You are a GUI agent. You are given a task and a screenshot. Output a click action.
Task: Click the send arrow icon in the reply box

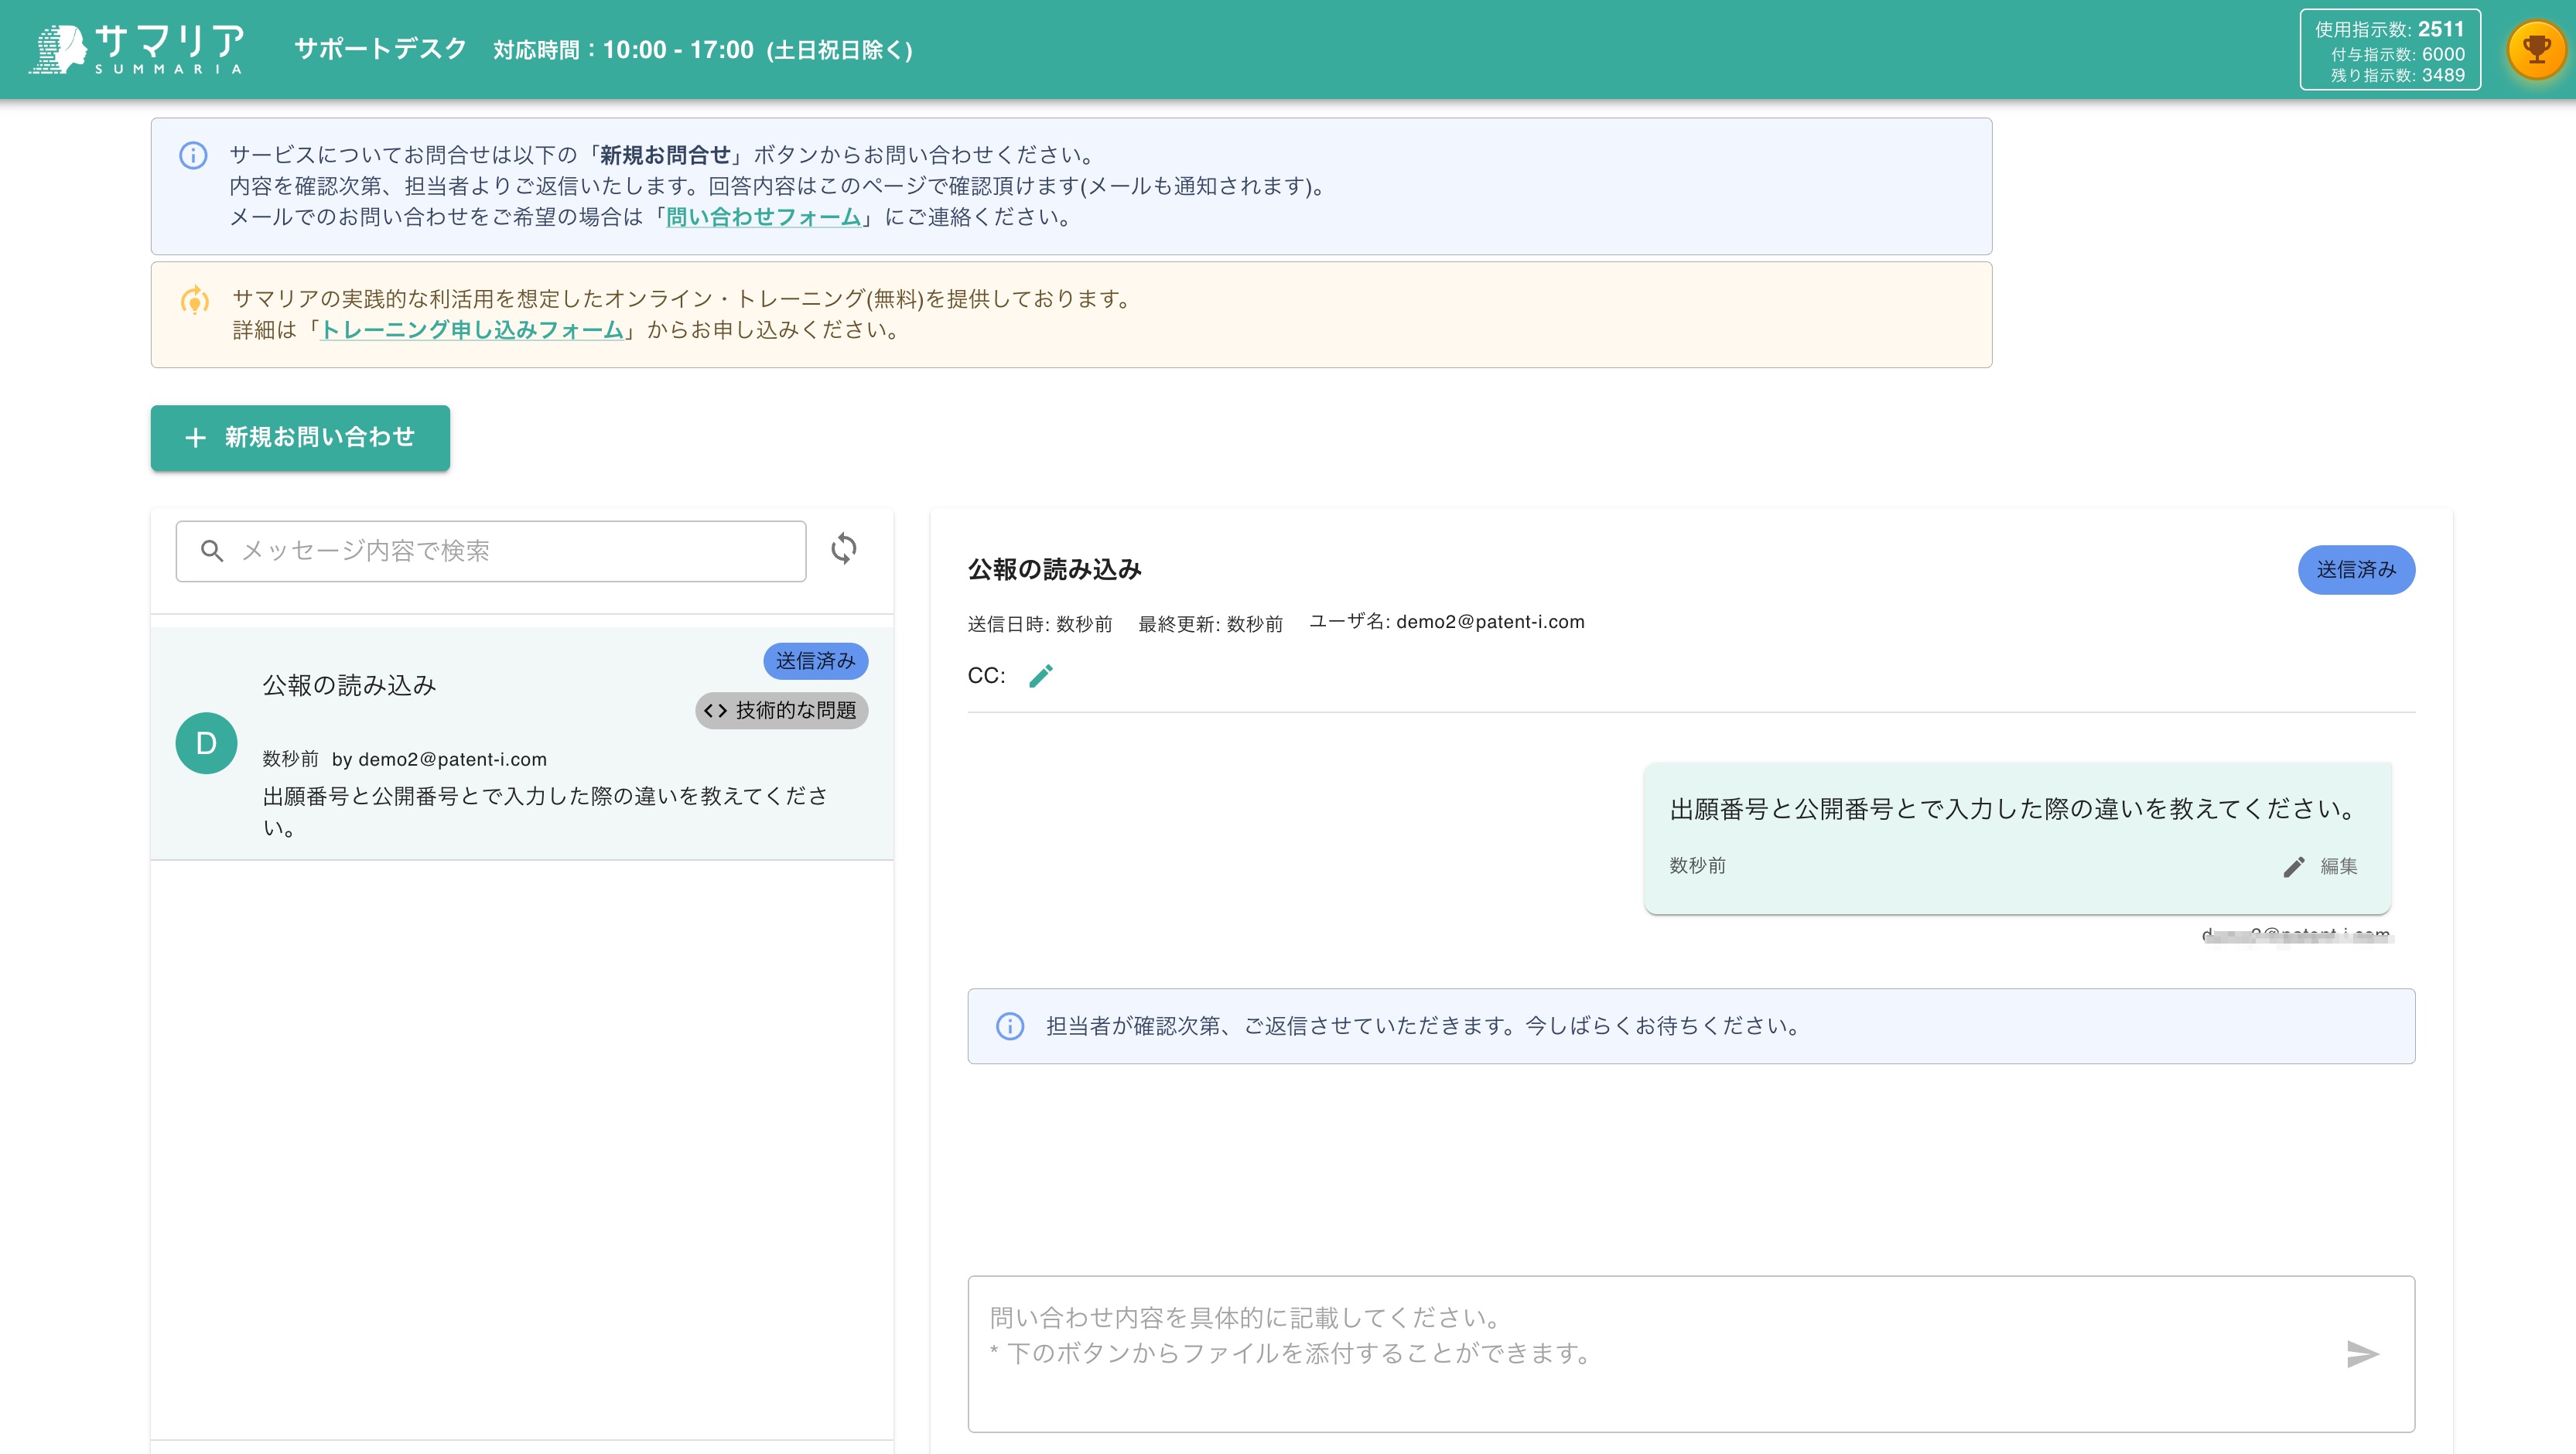(x=2362, y=1354)
